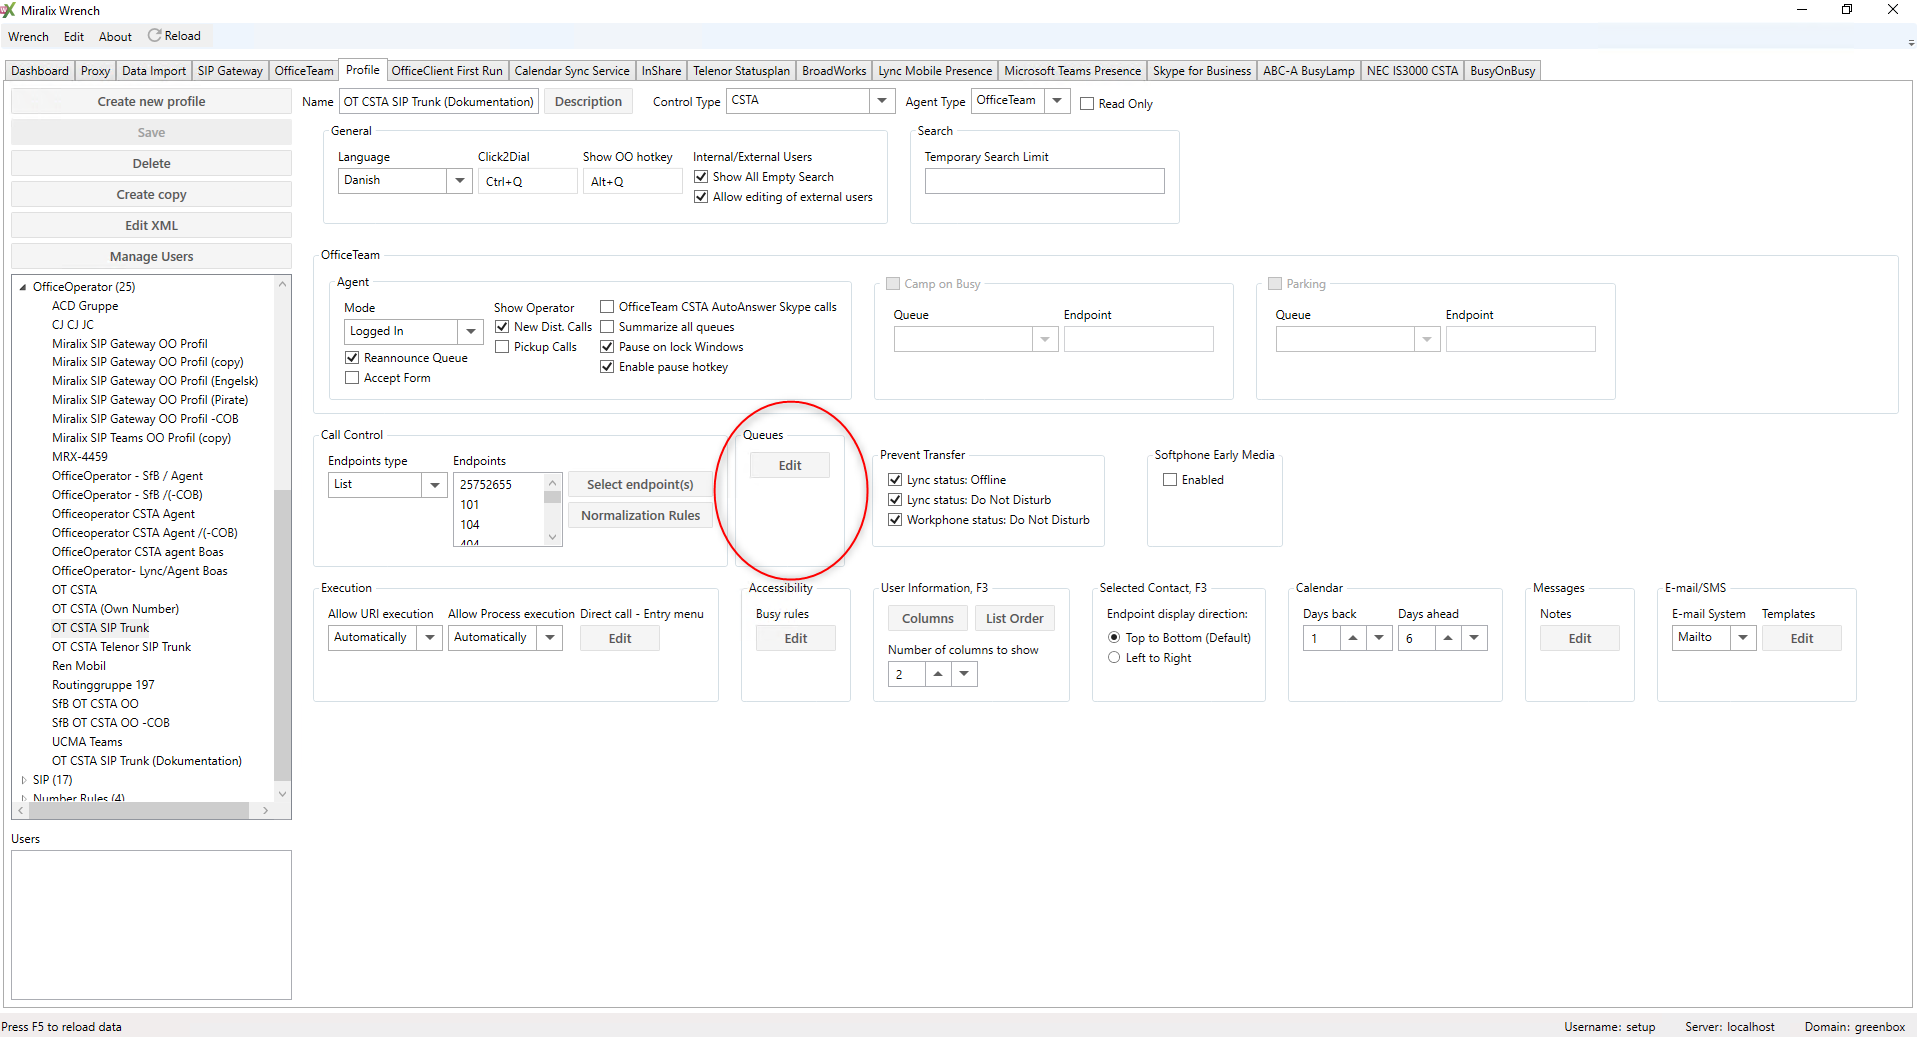Open the Wrench menu
The width and height of the screenshot is (1917, 1037).
28,37
